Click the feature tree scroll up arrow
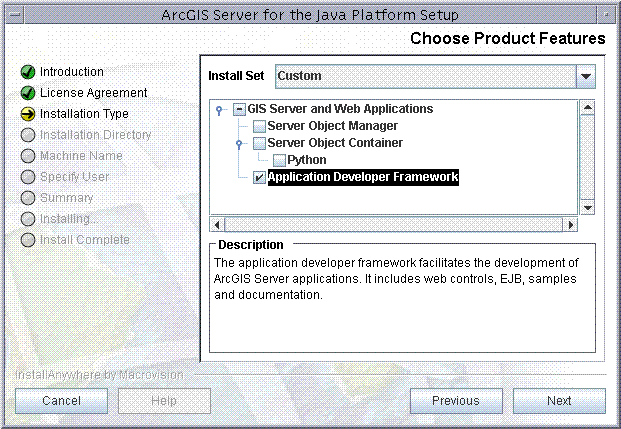Screen dimensions: 621x429 click(587, 107)
